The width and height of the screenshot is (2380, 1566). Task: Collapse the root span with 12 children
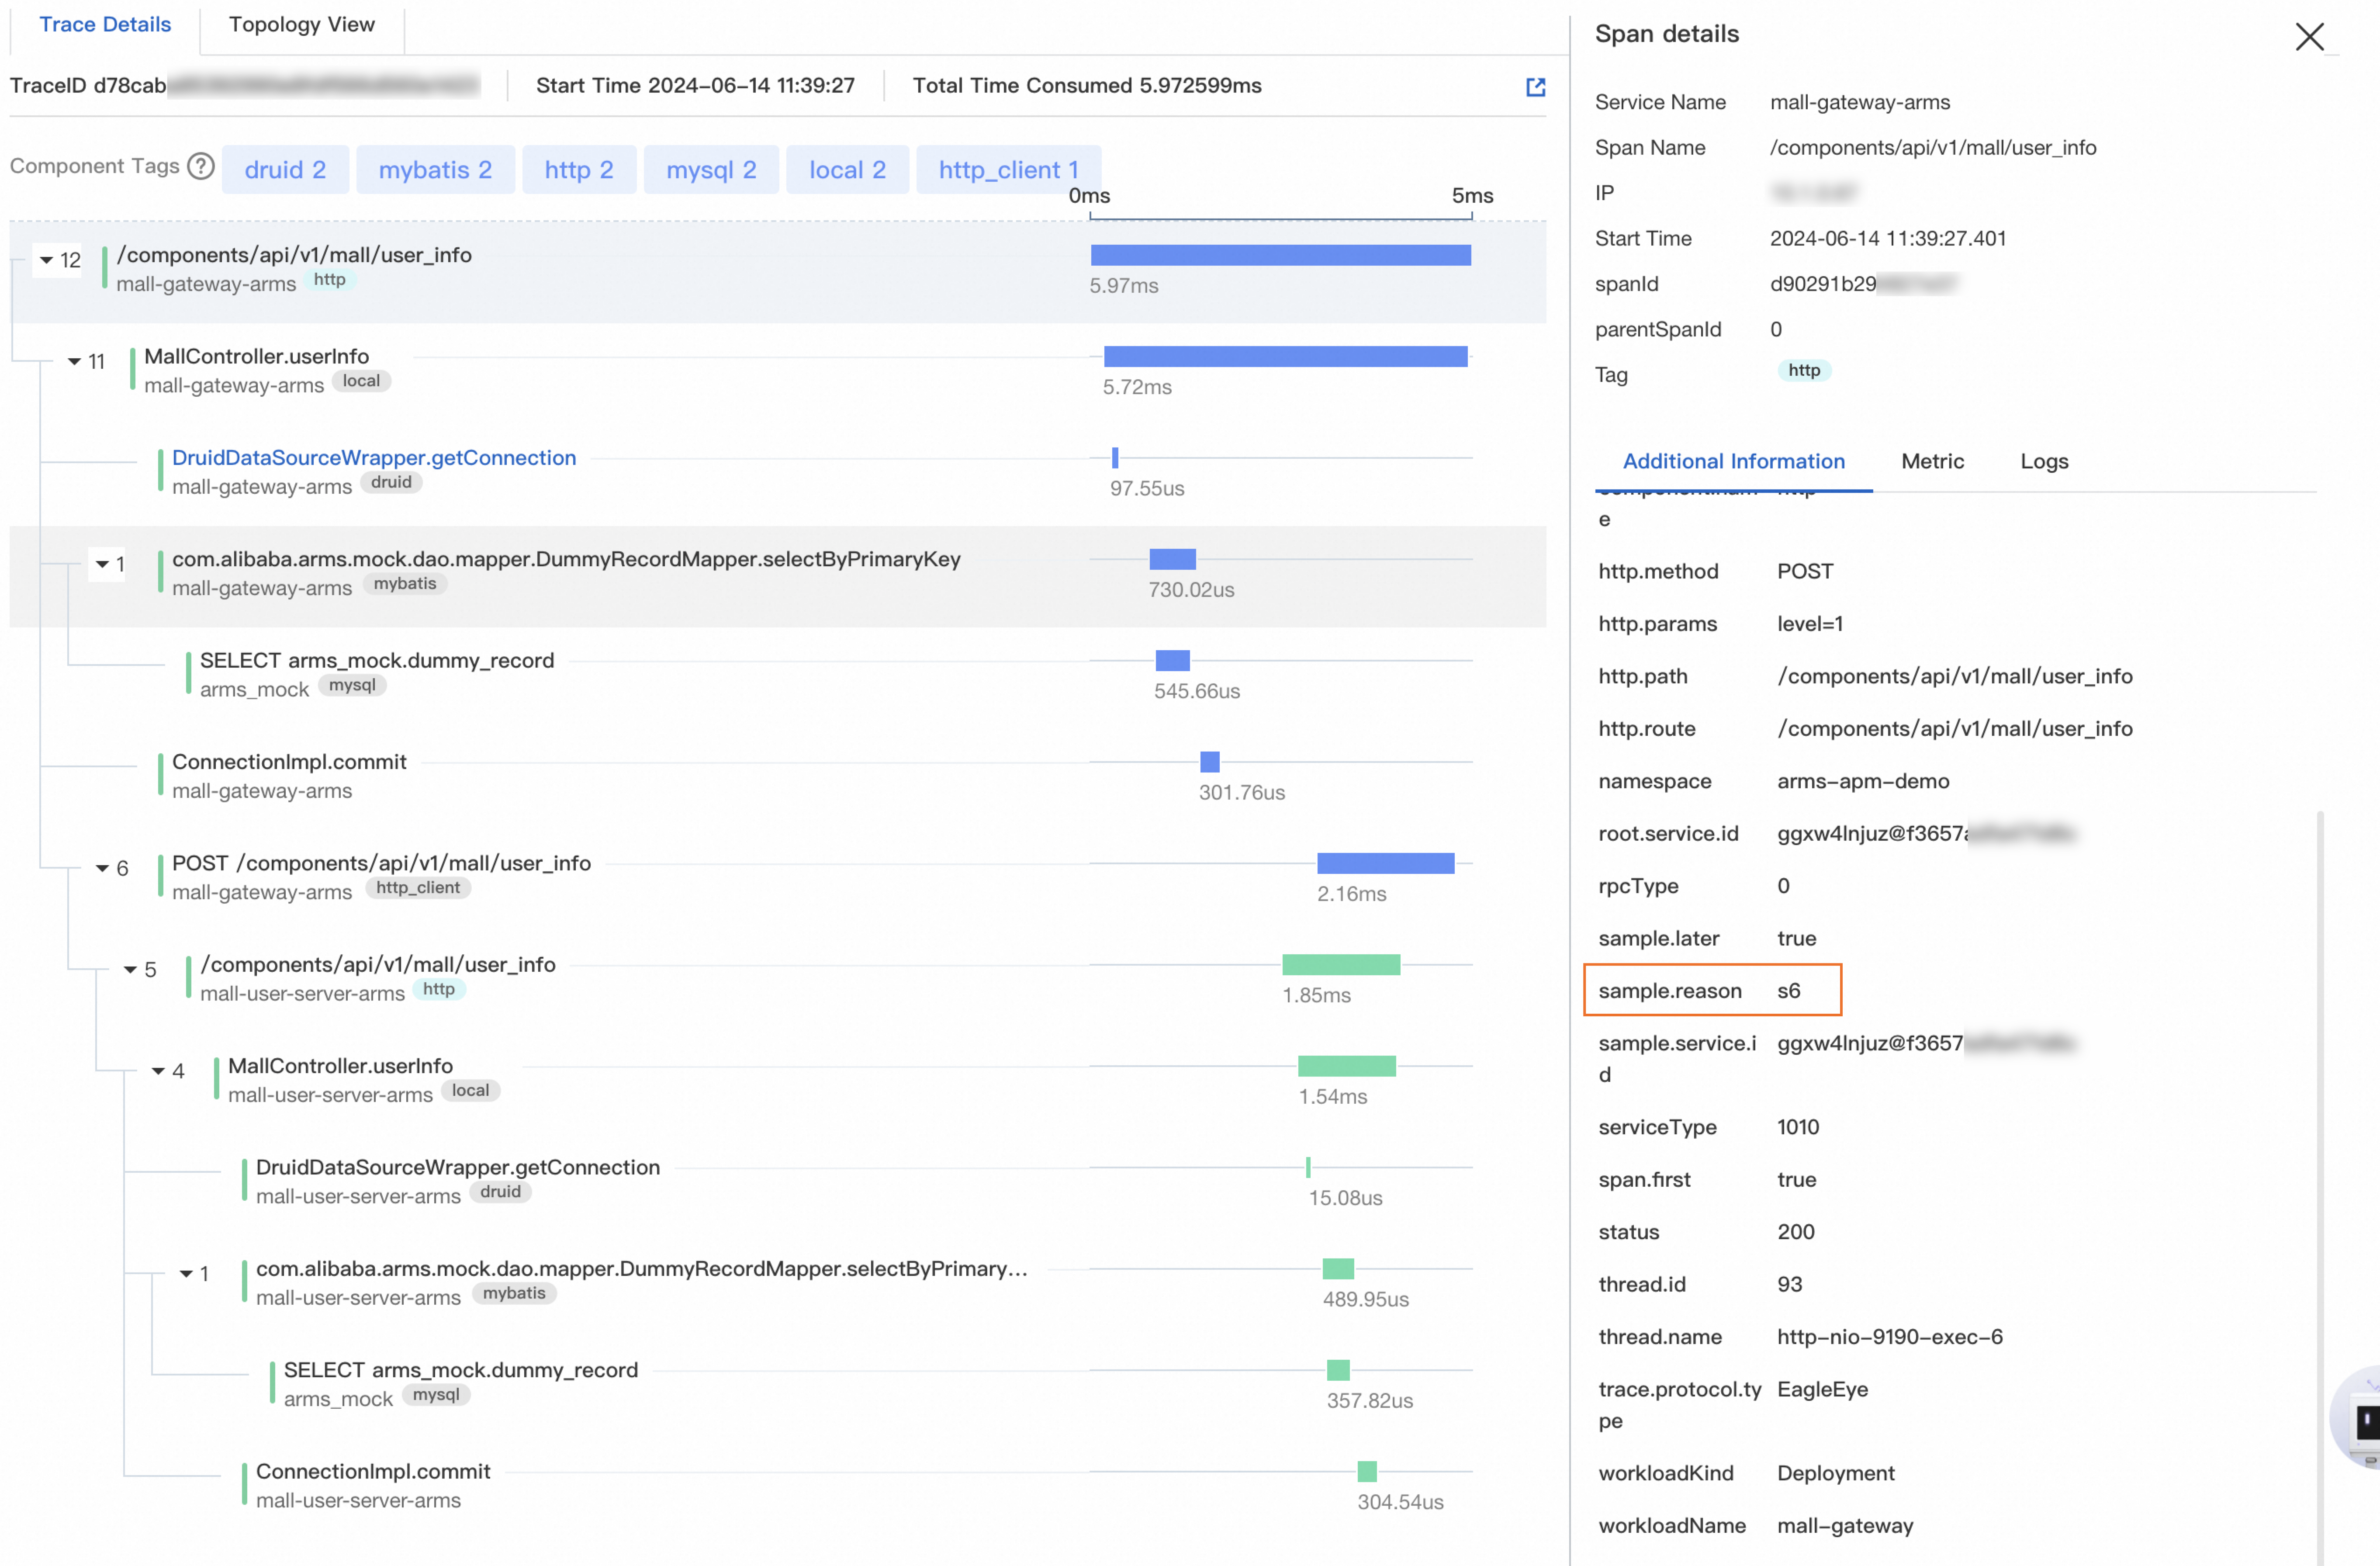46,260
